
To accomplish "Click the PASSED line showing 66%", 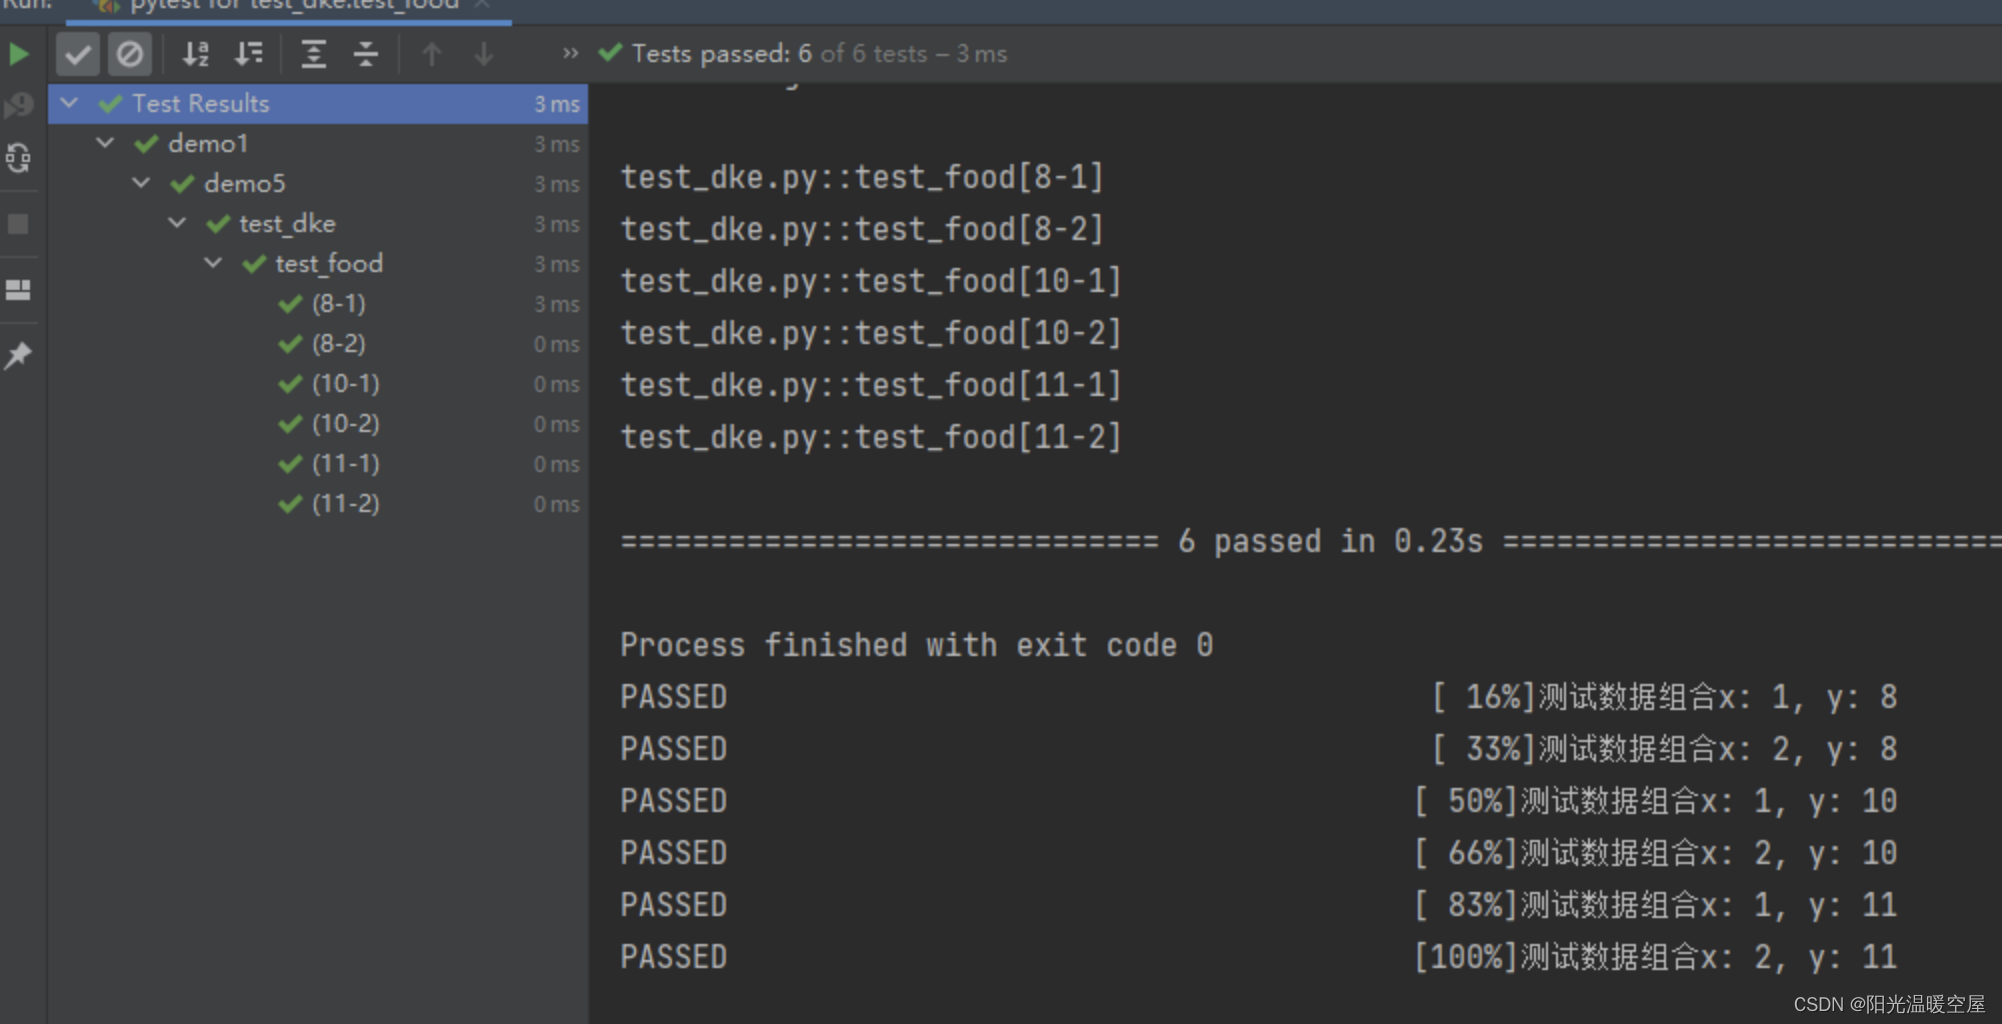I will (x=1258, y=853).
